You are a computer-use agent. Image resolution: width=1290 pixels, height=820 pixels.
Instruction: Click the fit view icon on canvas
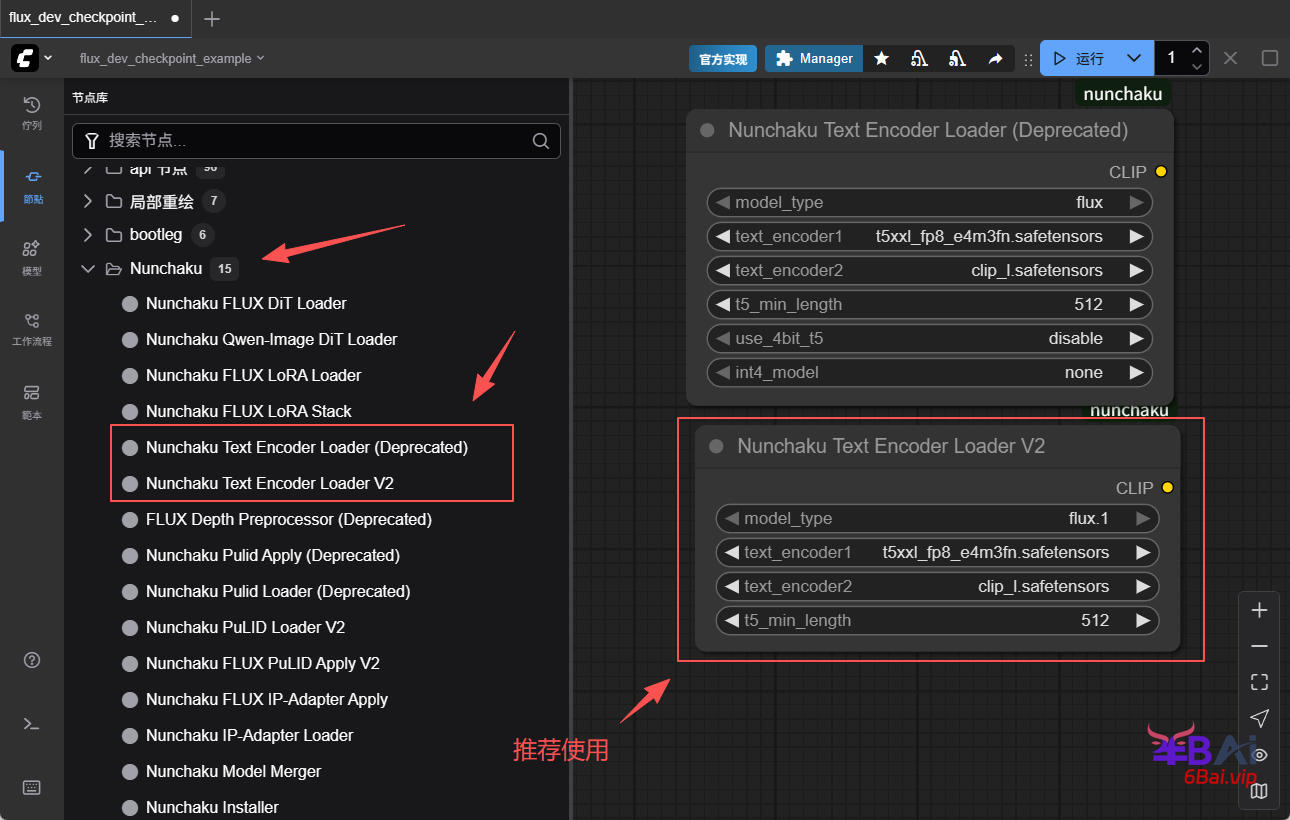[1259, 682]
